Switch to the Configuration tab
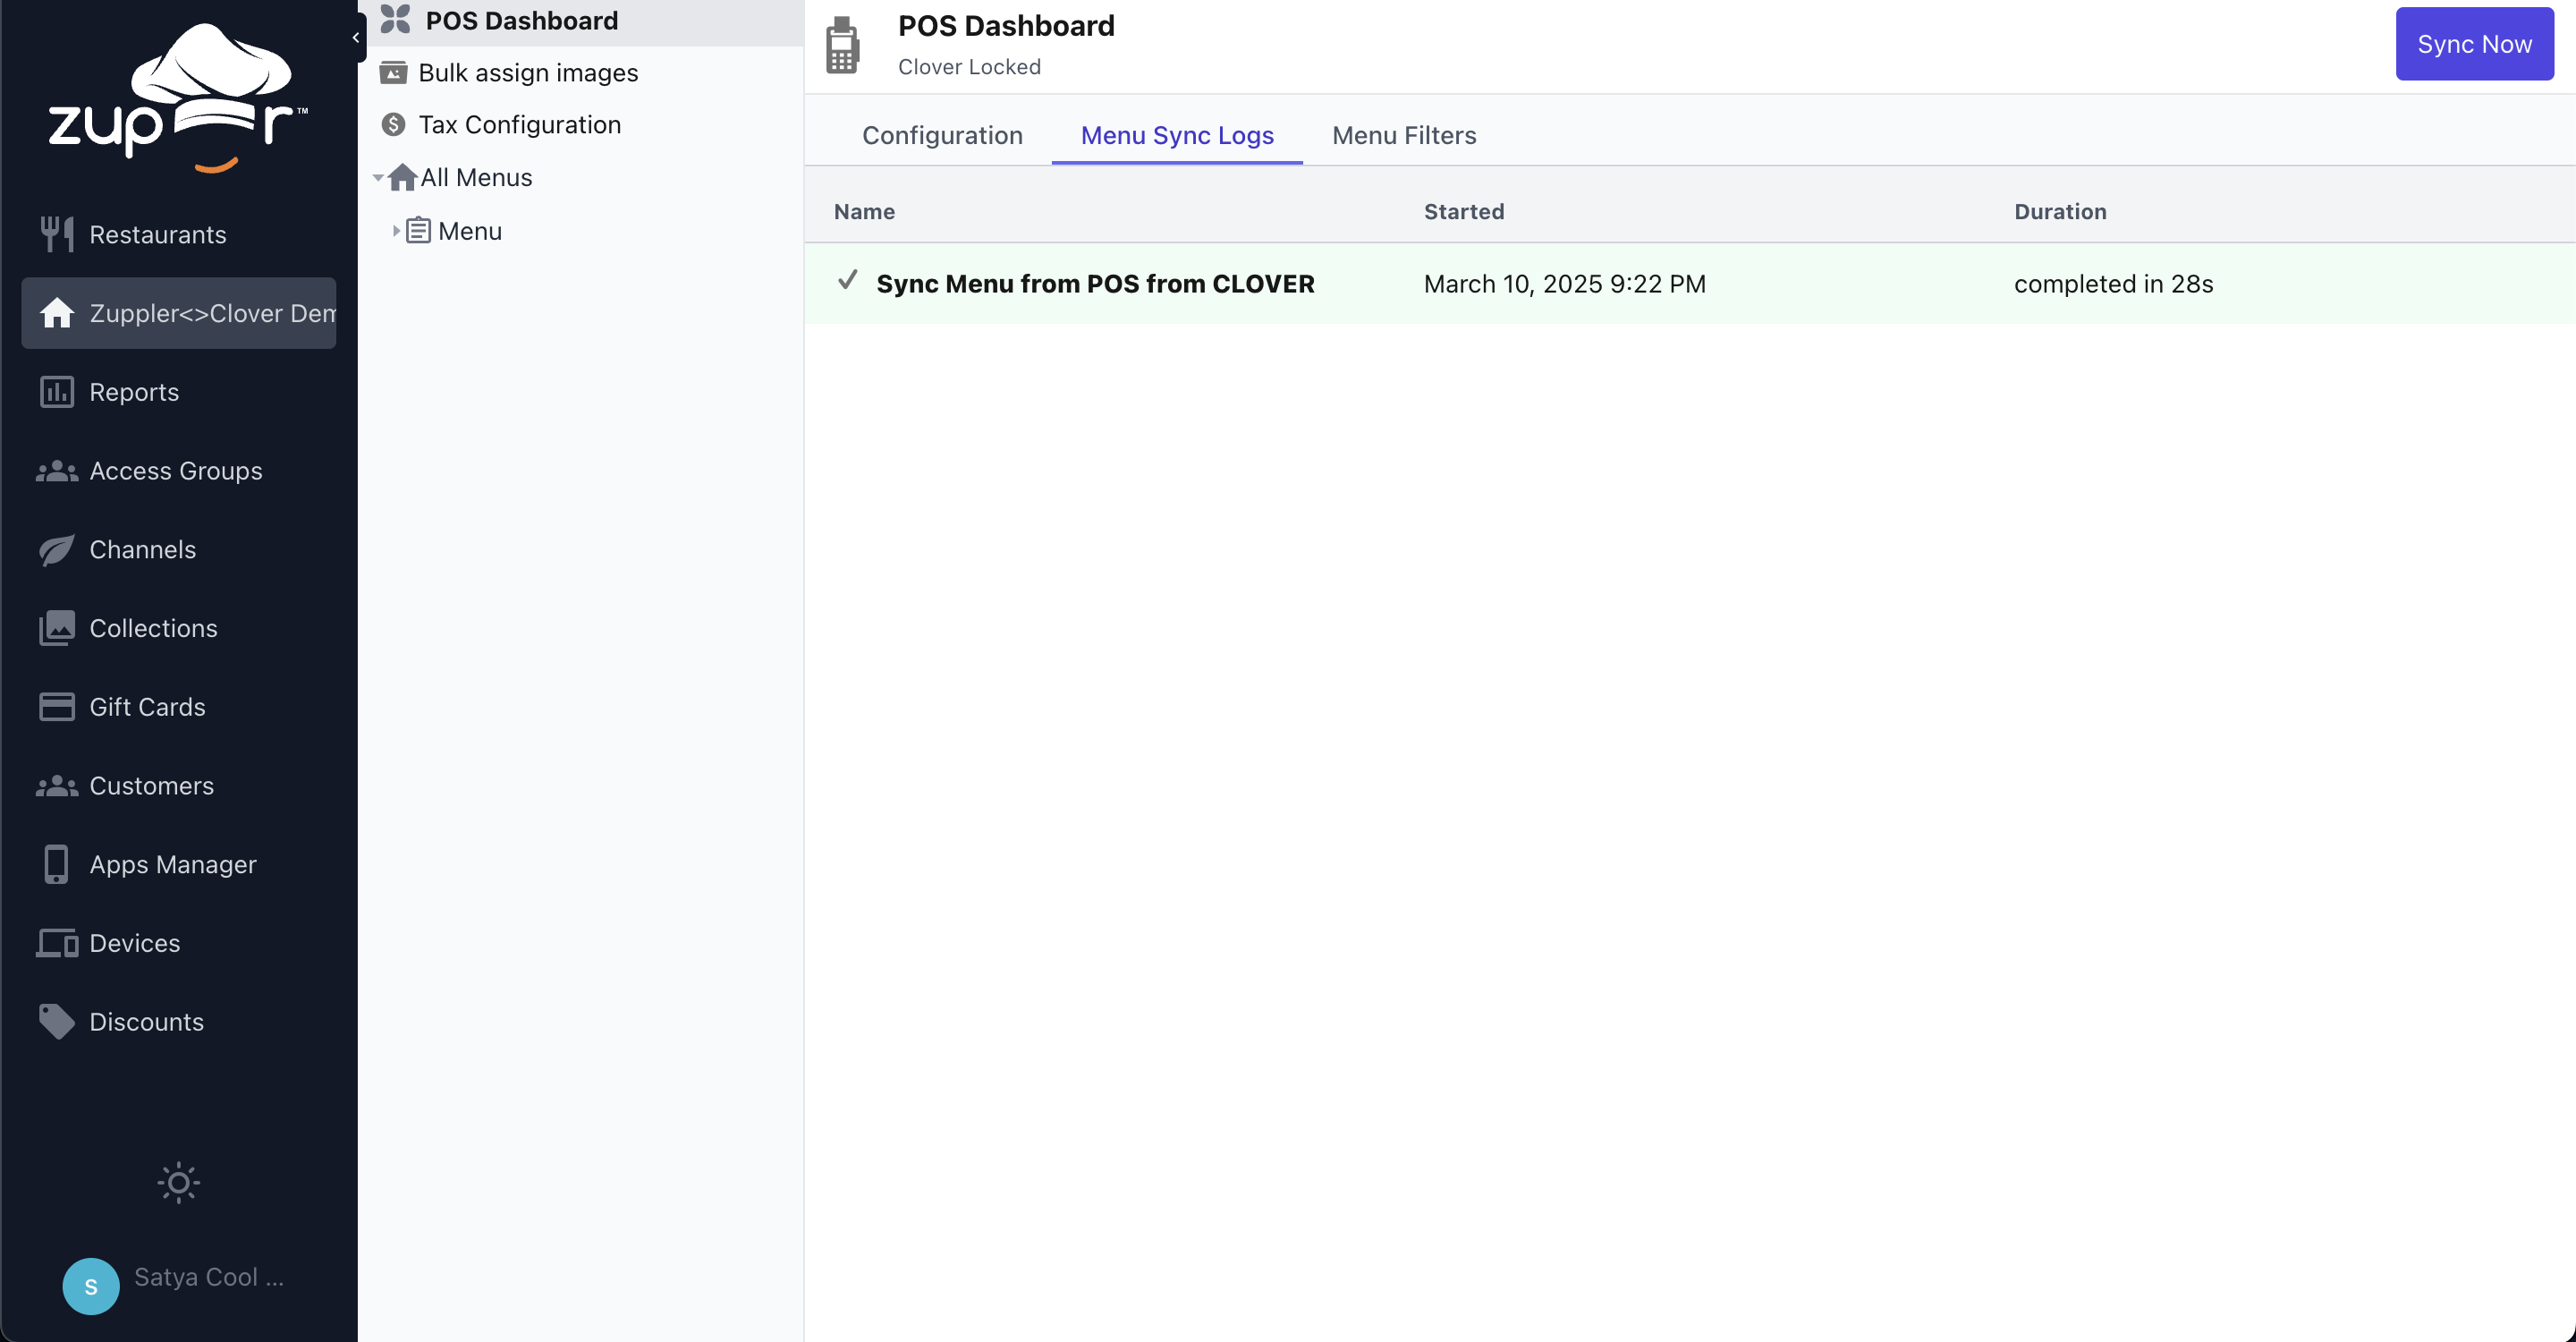Screen dimensions: 2576x1342 pyautogui.click(x=942, y=135)
